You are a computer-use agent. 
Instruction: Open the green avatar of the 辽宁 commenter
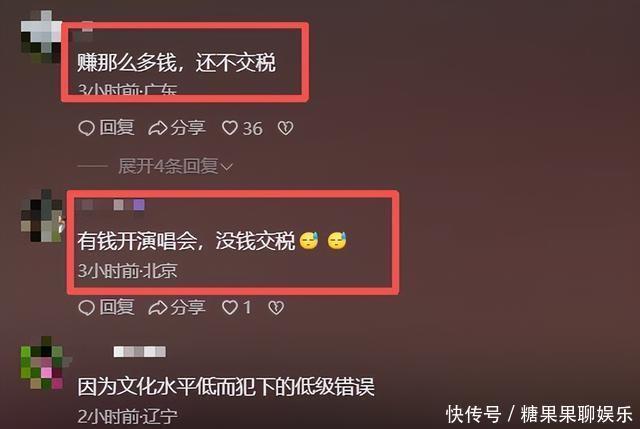tap(42, 362)
